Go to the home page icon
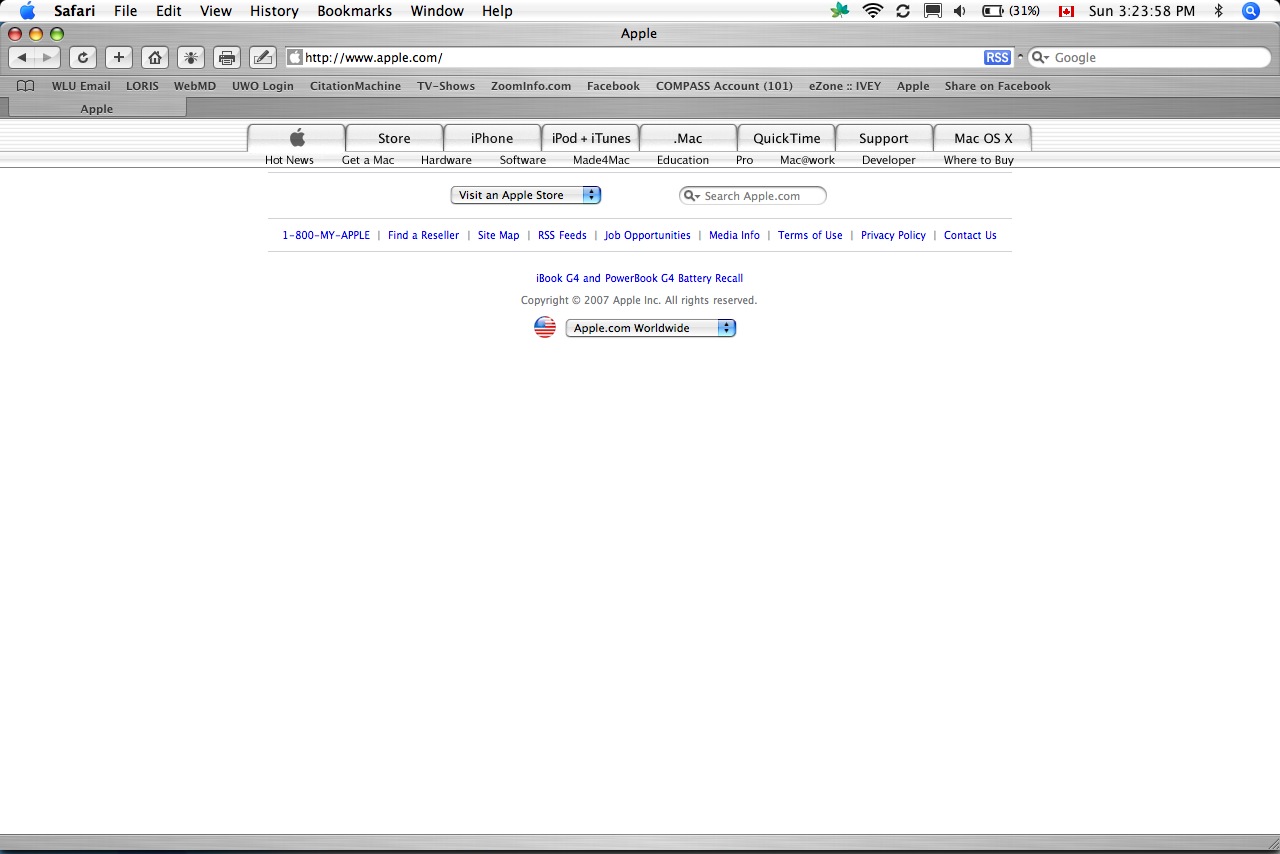The image size is (1280, 854). [154, 57]
